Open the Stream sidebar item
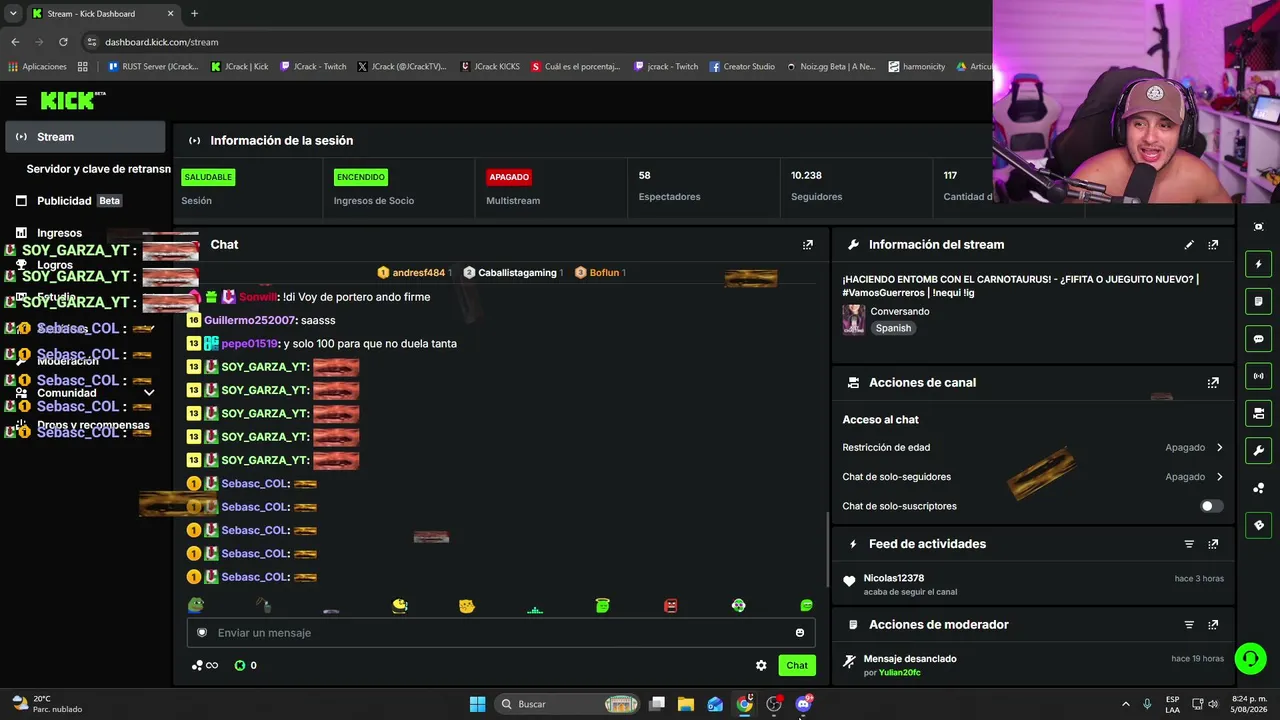 85,137
